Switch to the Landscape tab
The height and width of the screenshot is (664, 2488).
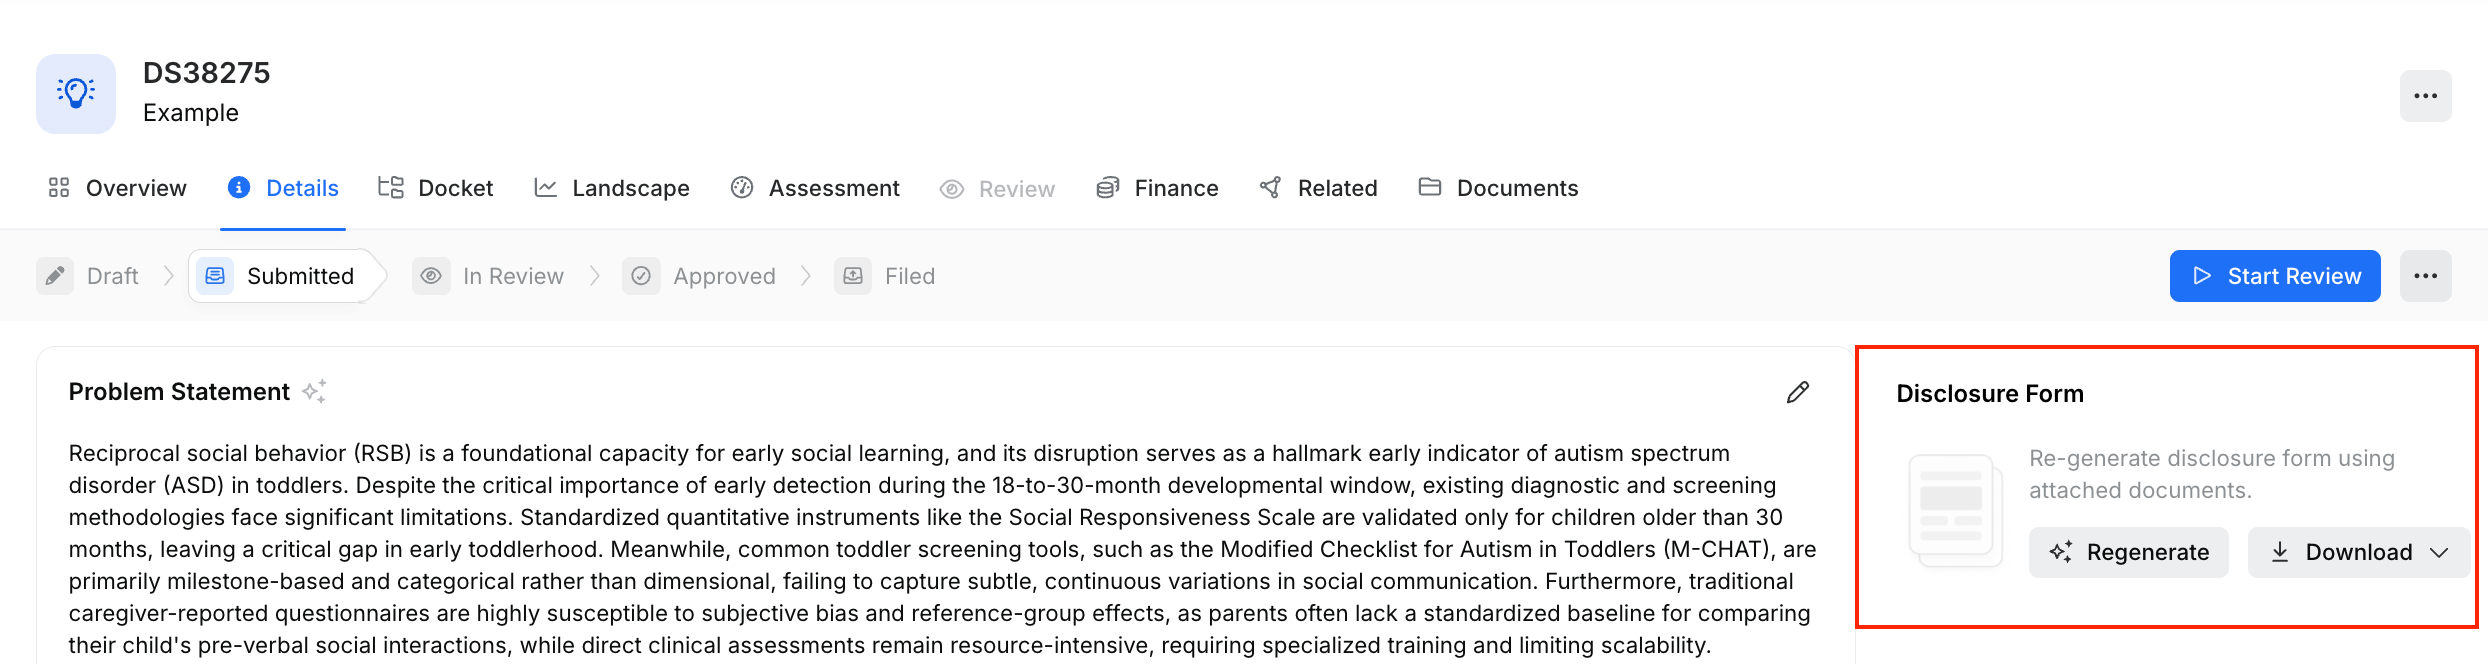(612, 188)
